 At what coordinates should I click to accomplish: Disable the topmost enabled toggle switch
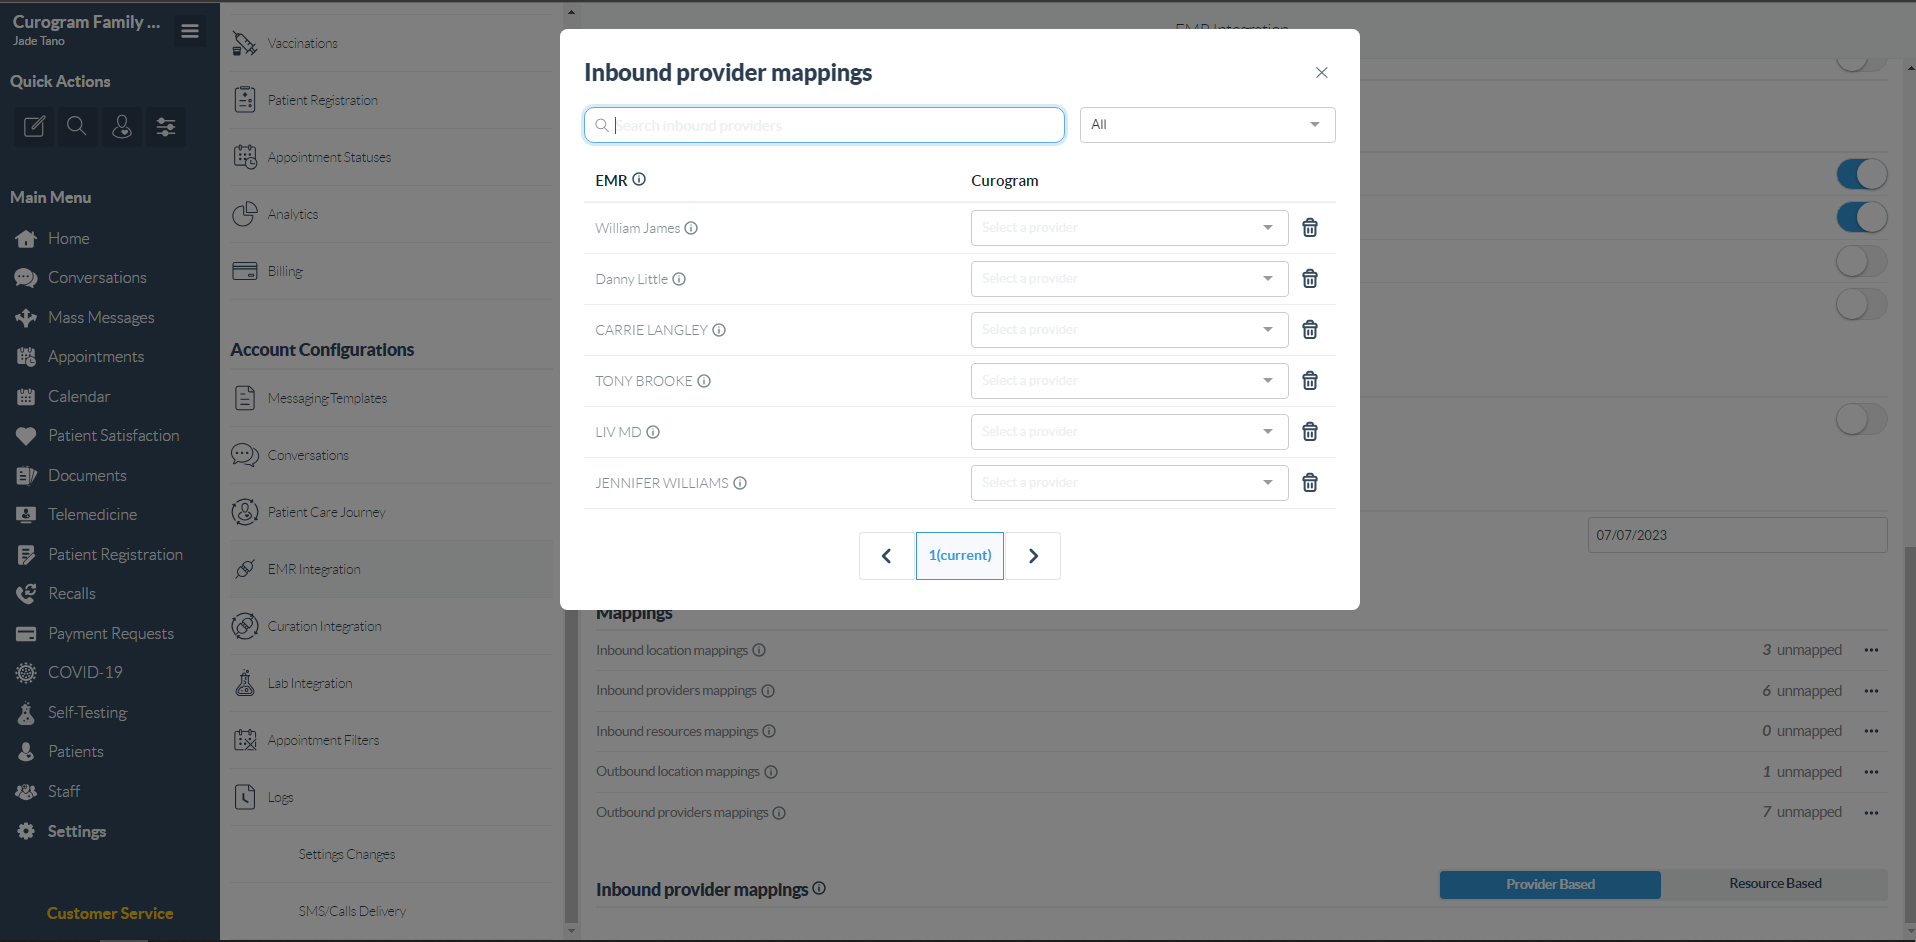tap(1862, 173)
